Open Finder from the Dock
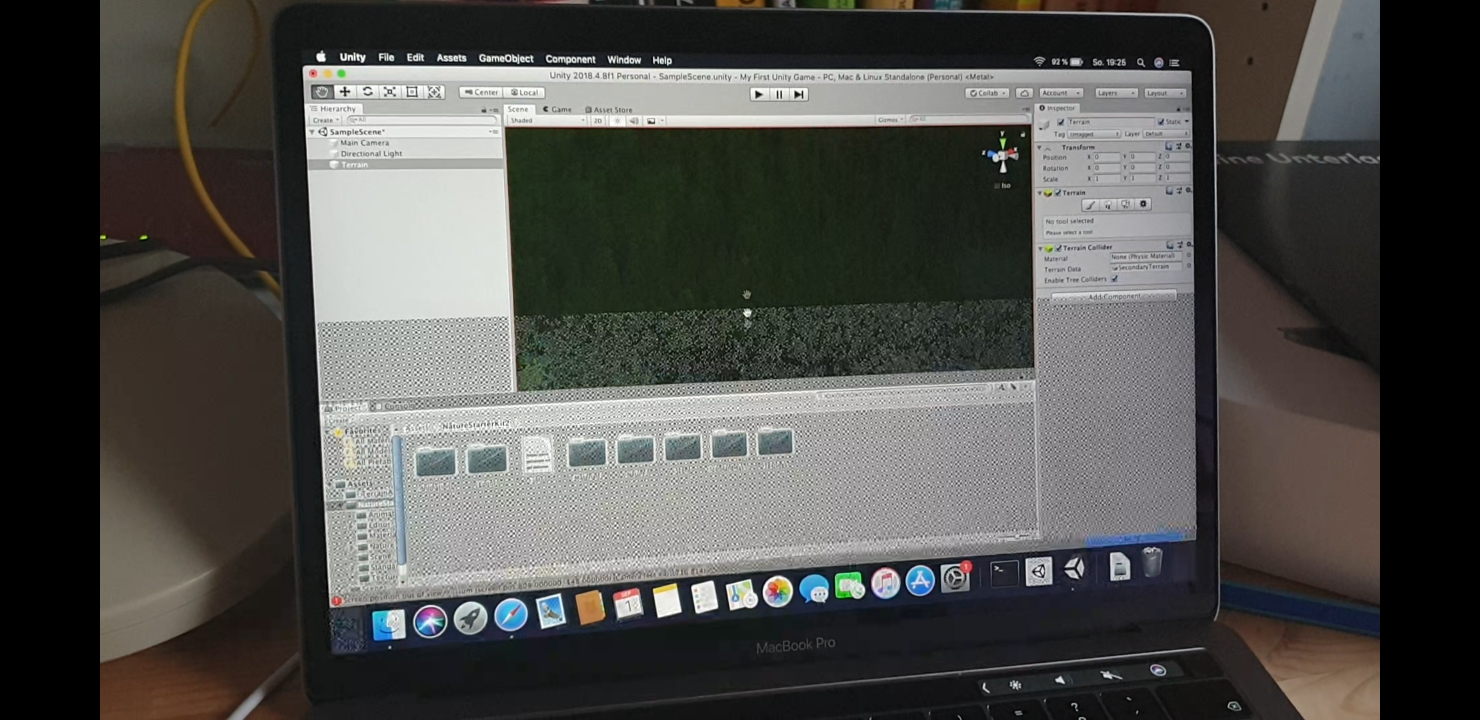 point(388,623)
